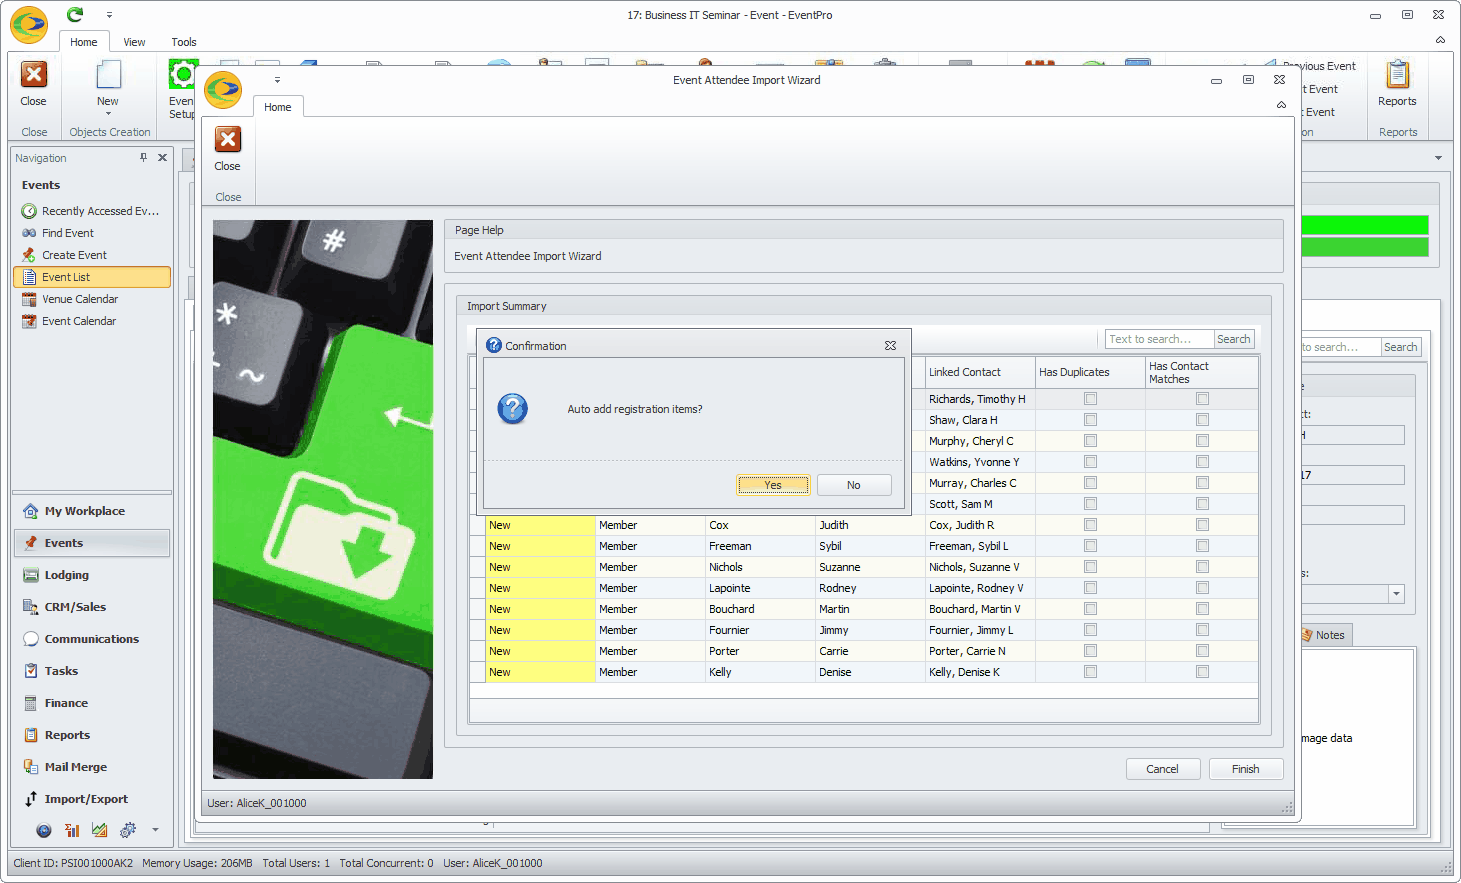Close the Confirmation dialog with X
This screenshot has width=1461, height=883.
coord(890,345)
